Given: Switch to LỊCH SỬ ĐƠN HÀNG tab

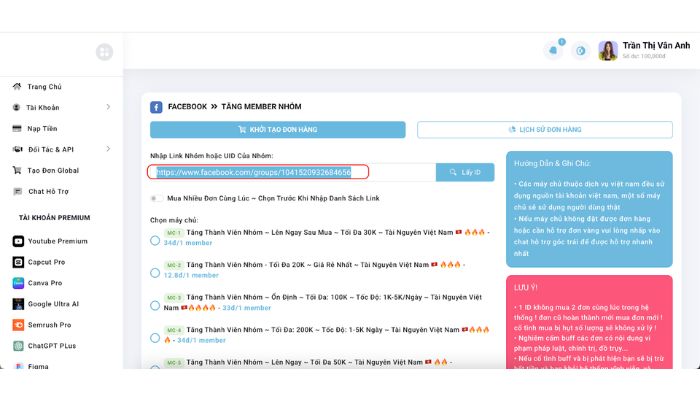Looking at the screenshot, I should click(x=545, y=129).
